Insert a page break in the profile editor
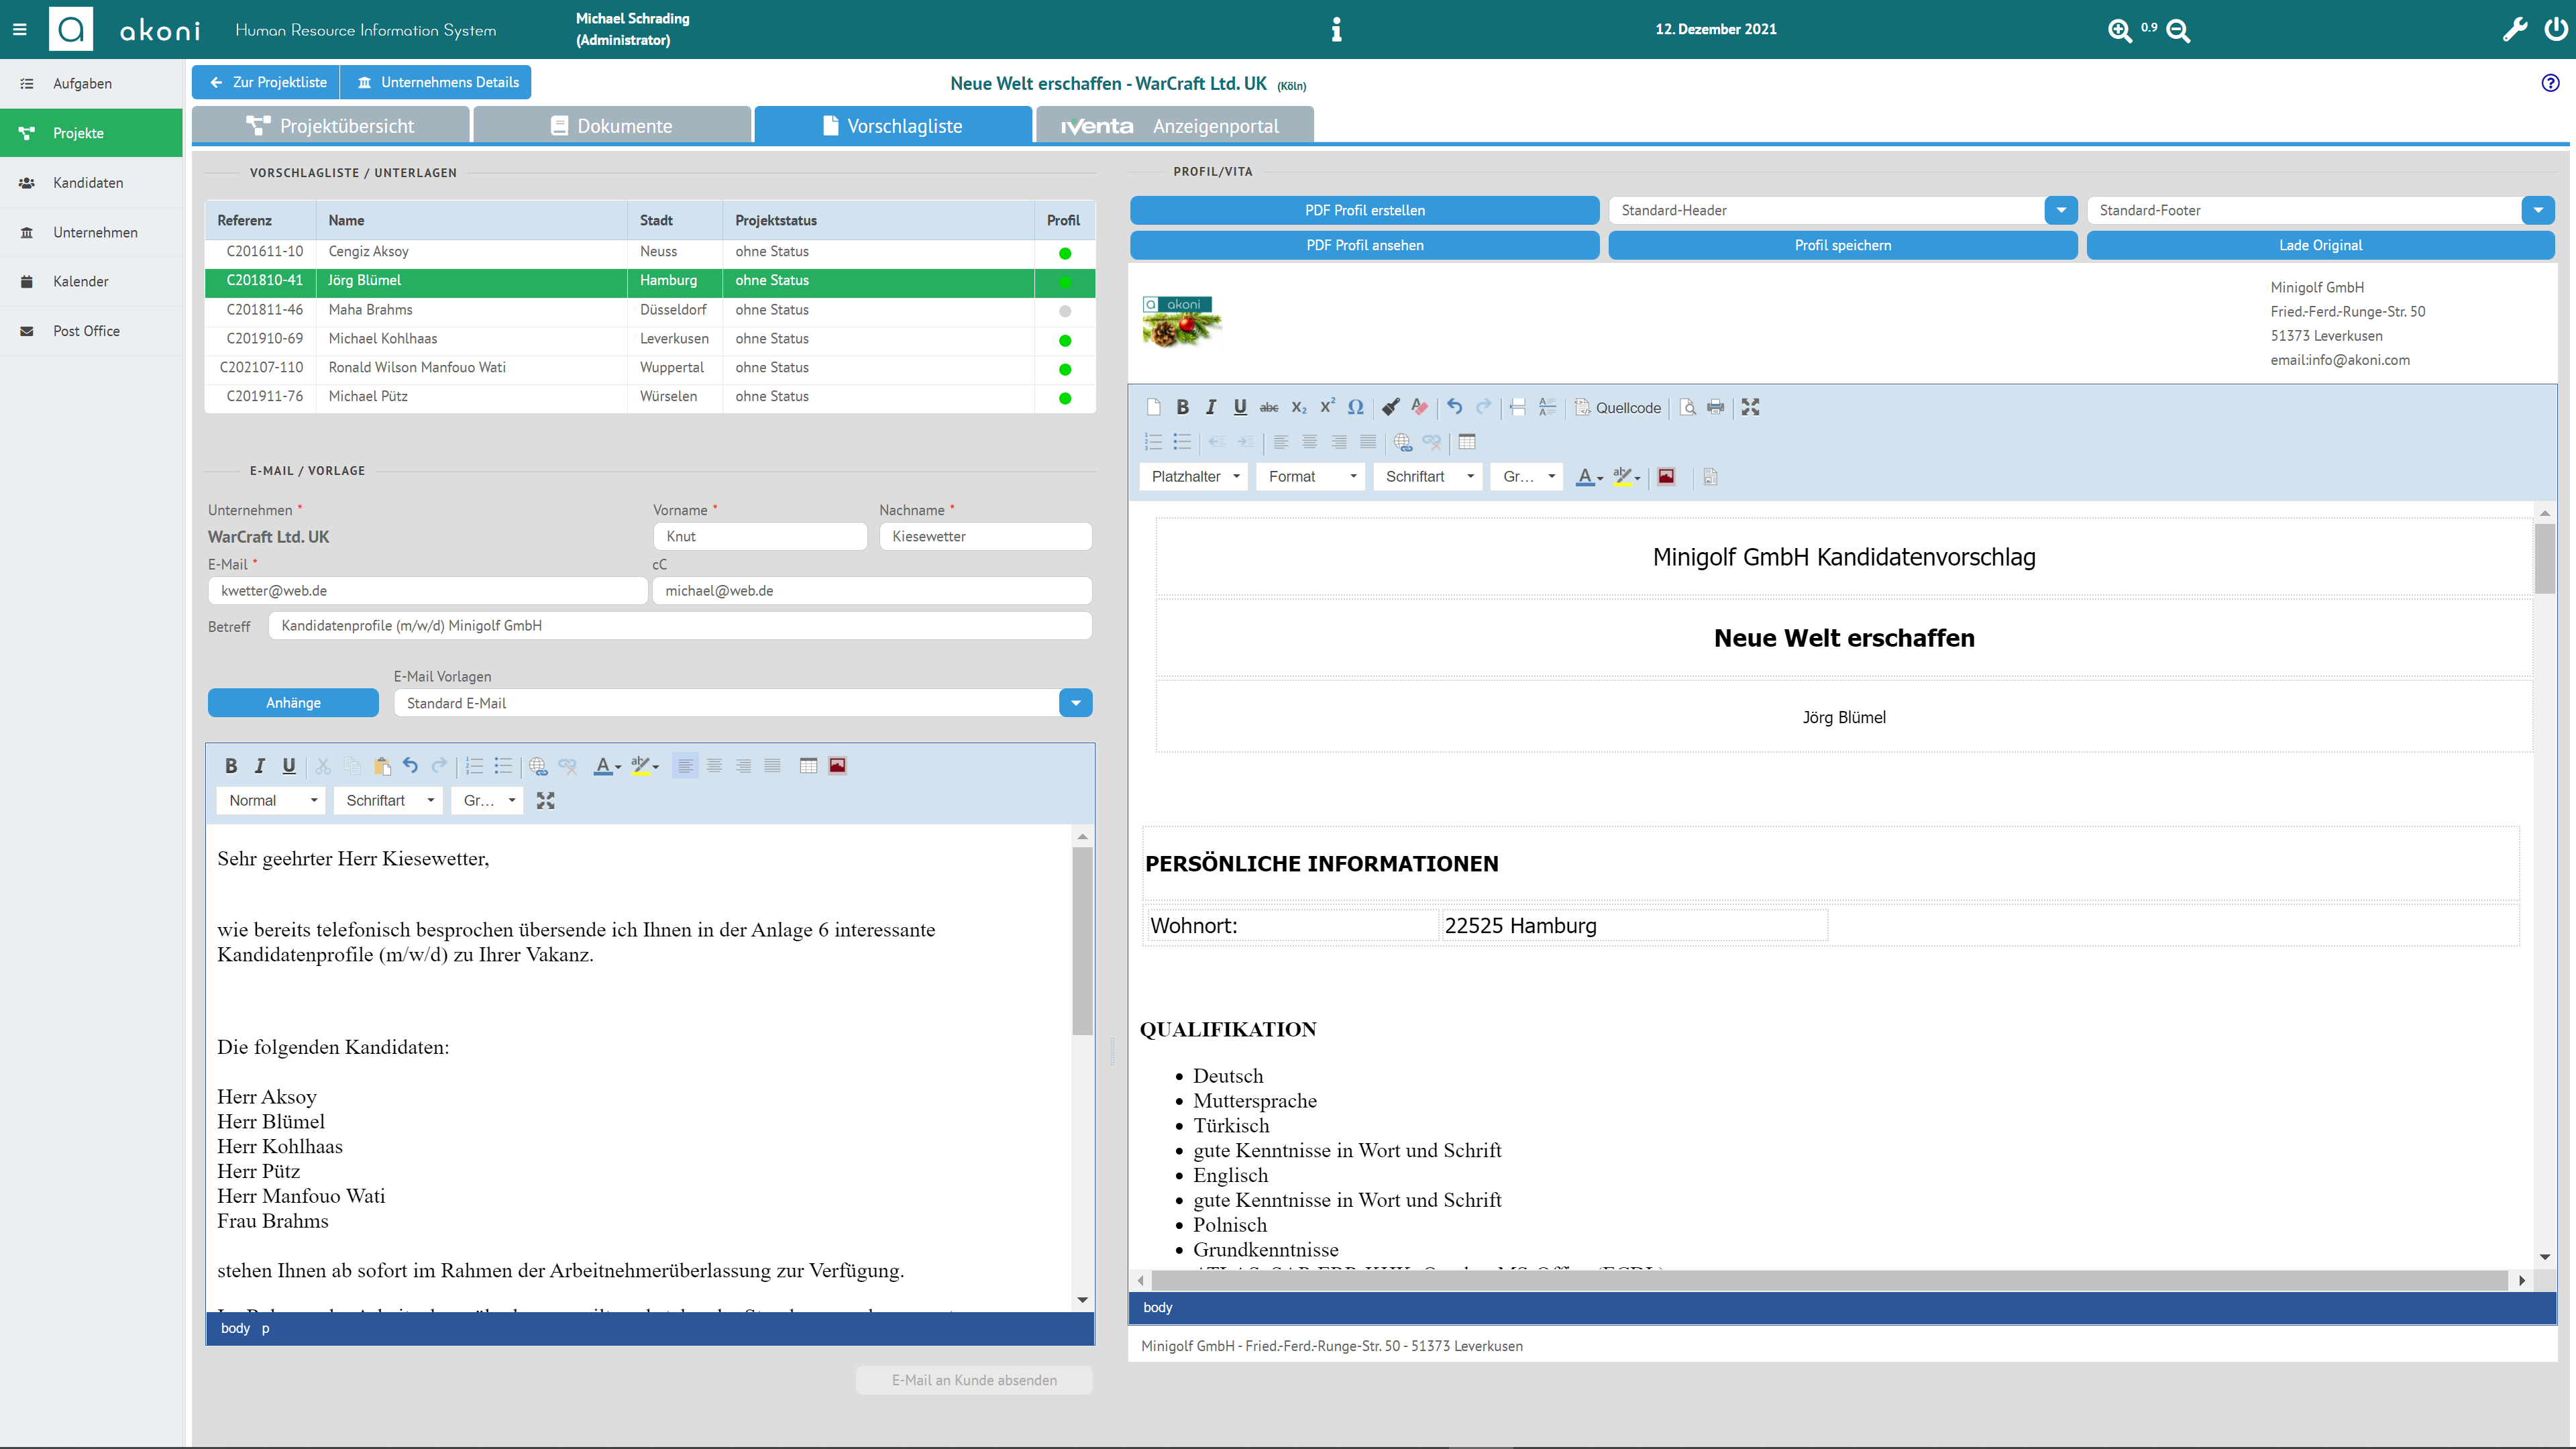This screenshot has height=1449, width=2576. point(1518,407)
